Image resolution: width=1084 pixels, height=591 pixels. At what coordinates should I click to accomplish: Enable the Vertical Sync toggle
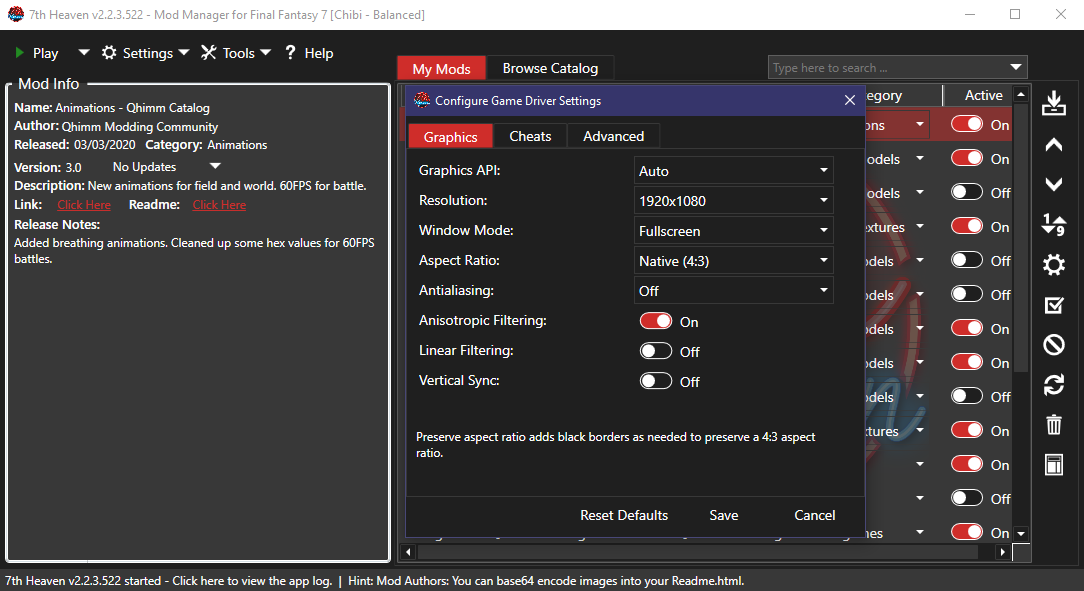coord(655,381)
